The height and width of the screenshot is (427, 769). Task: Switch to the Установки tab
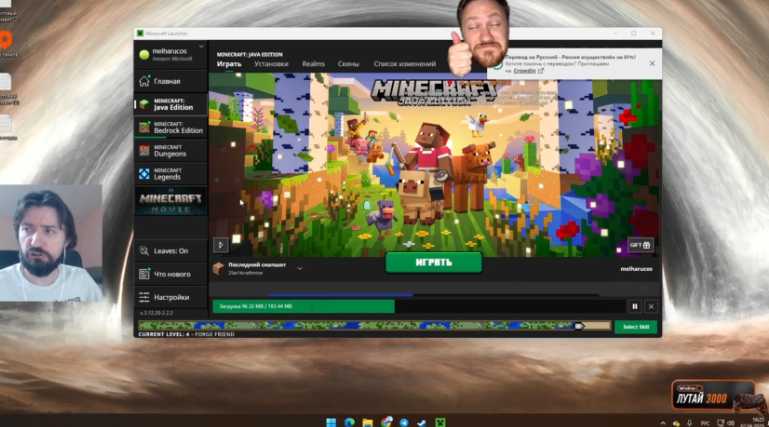click(271, 64)
